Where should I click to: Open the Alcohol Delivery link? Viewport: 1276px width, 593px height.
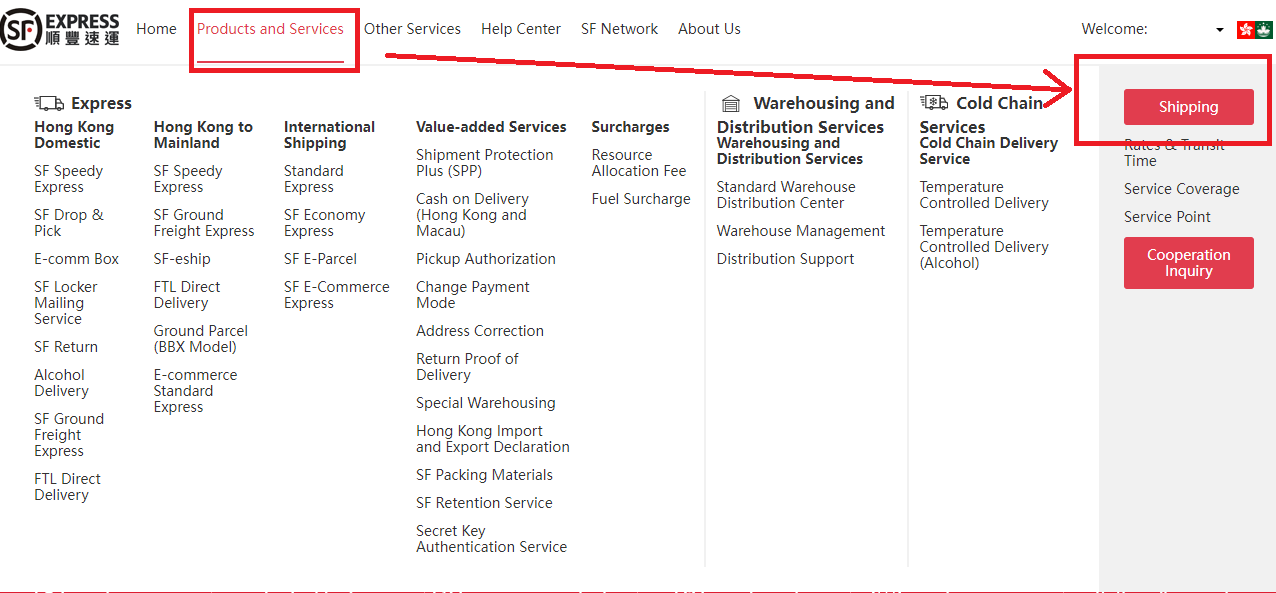61,383
